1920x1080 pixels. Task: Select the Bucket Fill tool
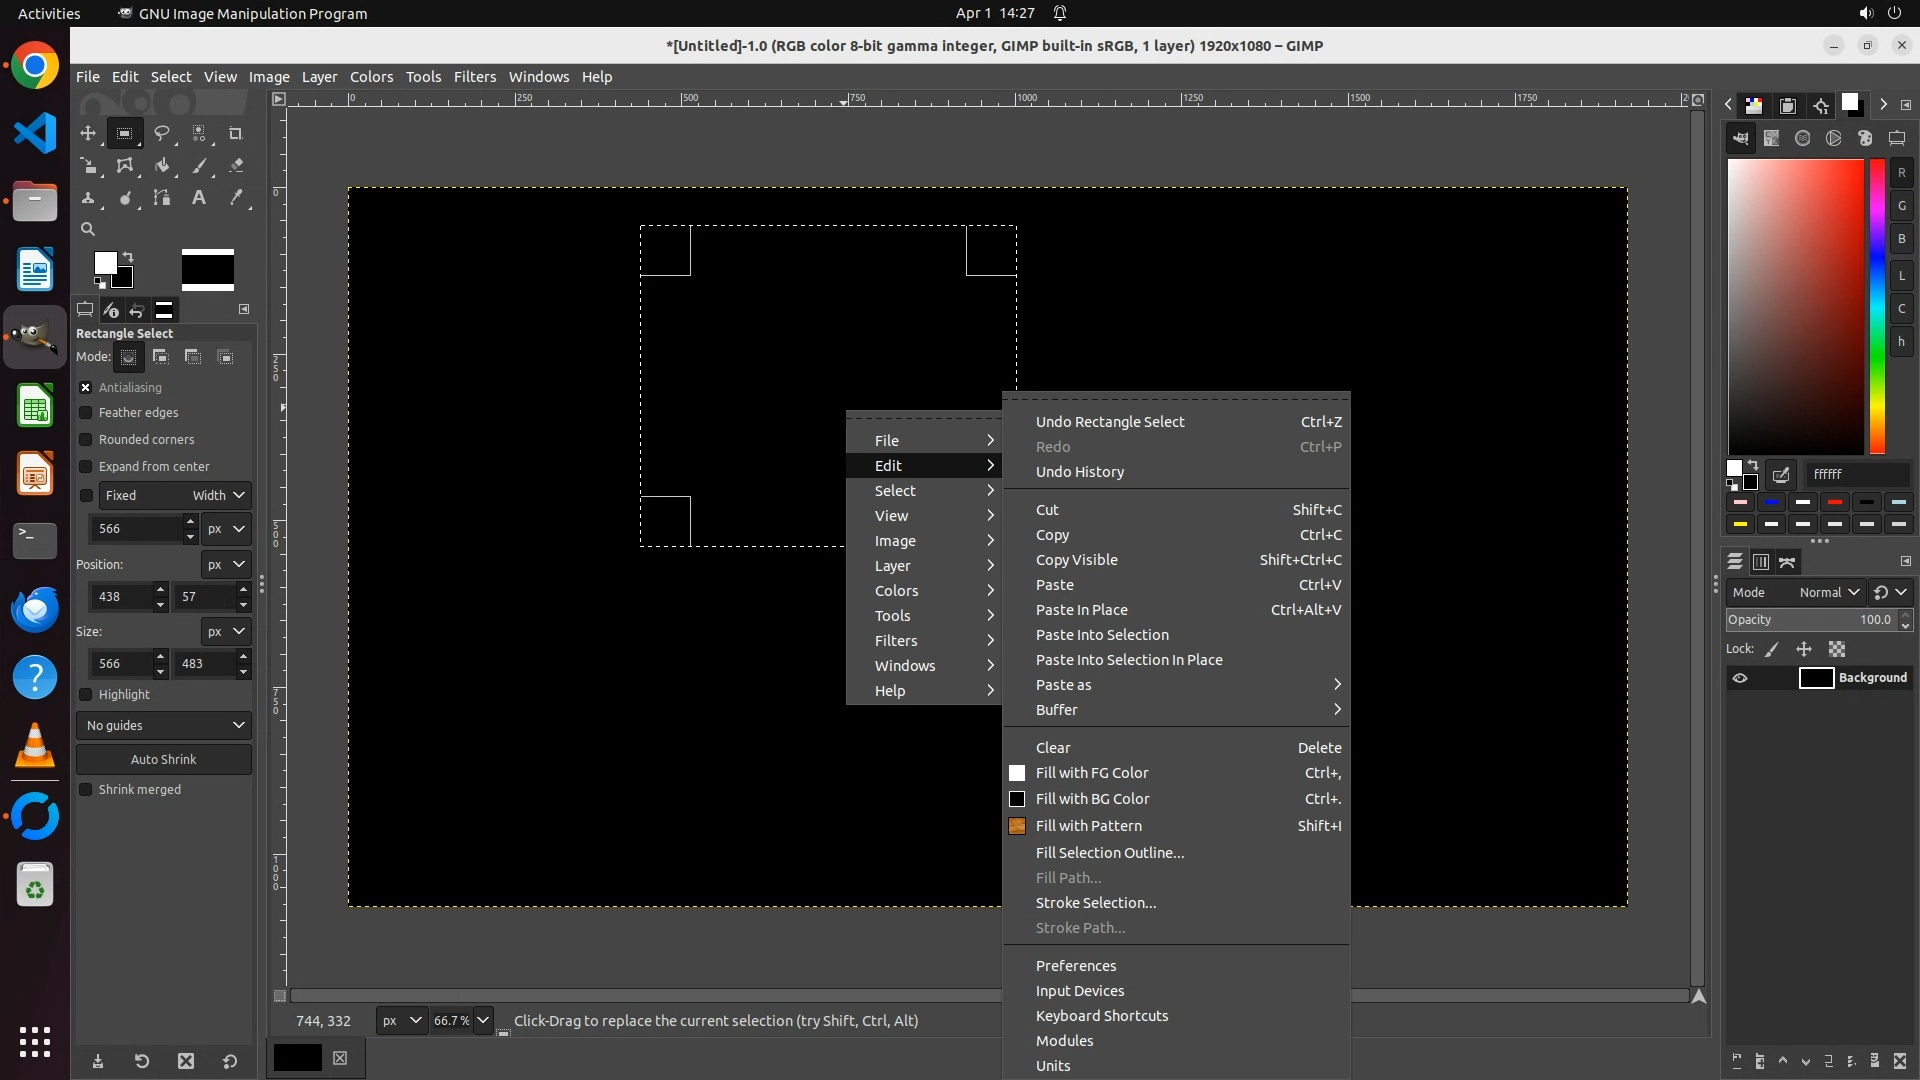pyautogui.click(x=161, y=166)
